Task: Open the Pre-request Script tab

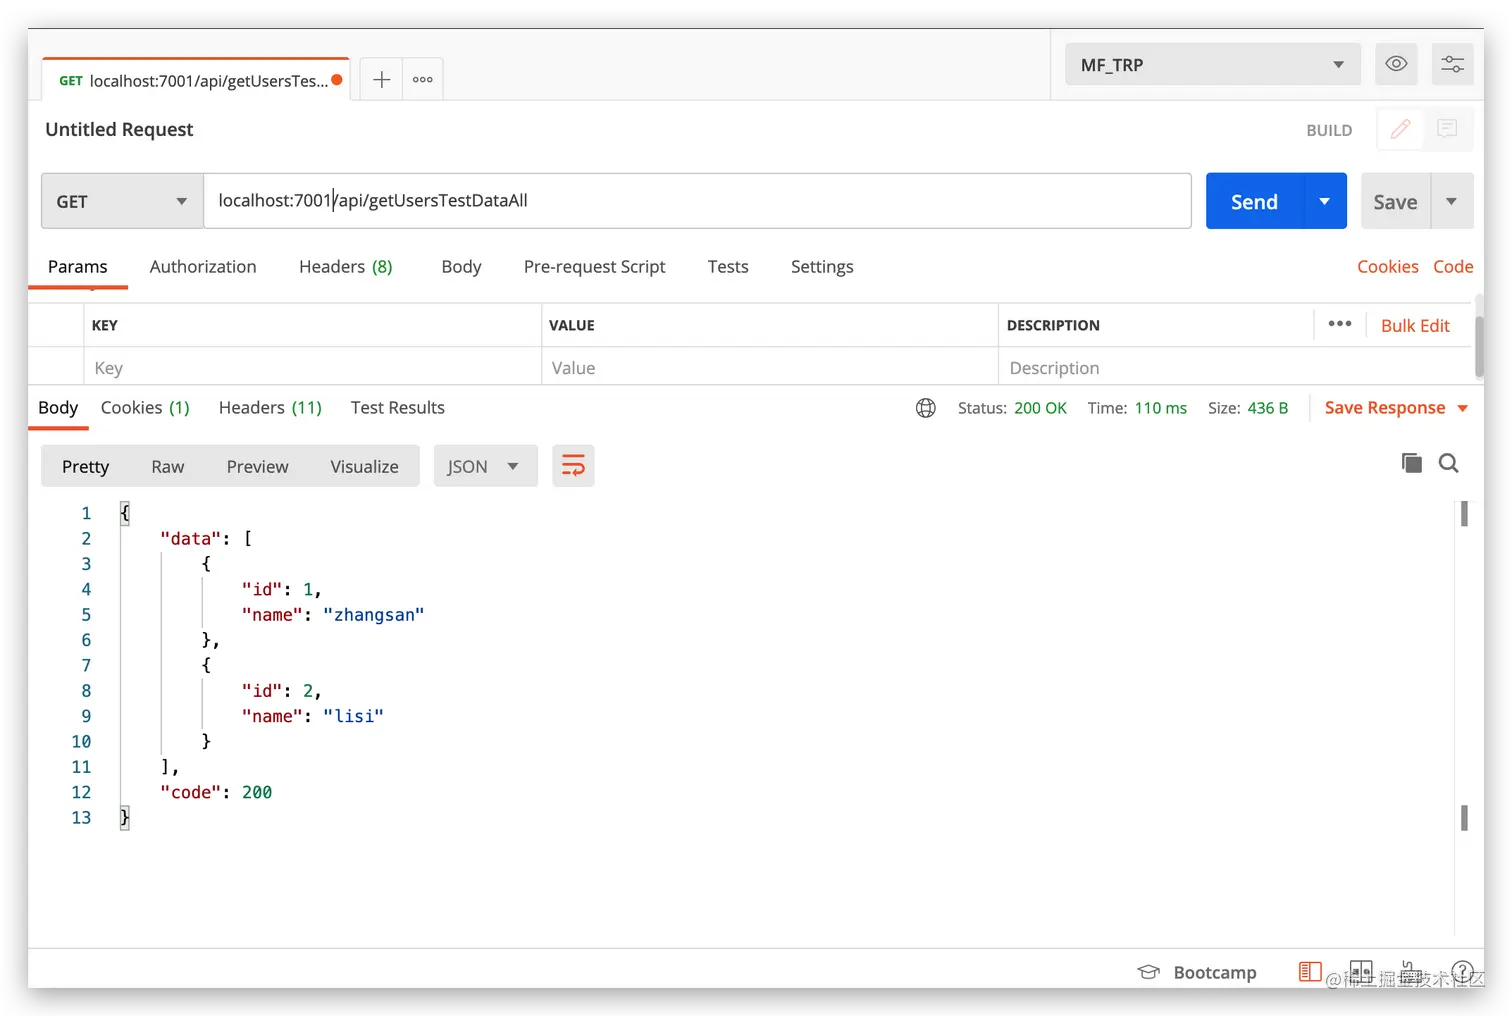Action: 594,267
